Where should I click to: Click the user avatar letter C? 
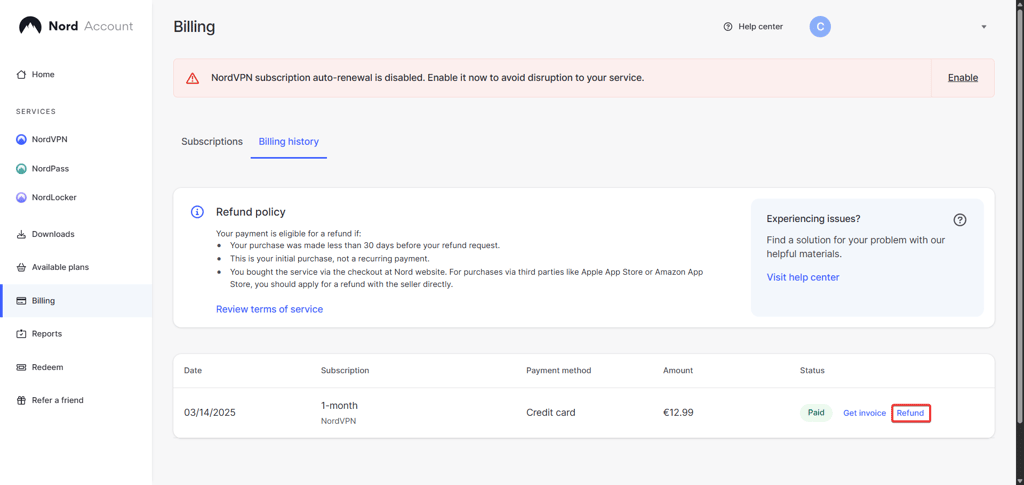820,27
